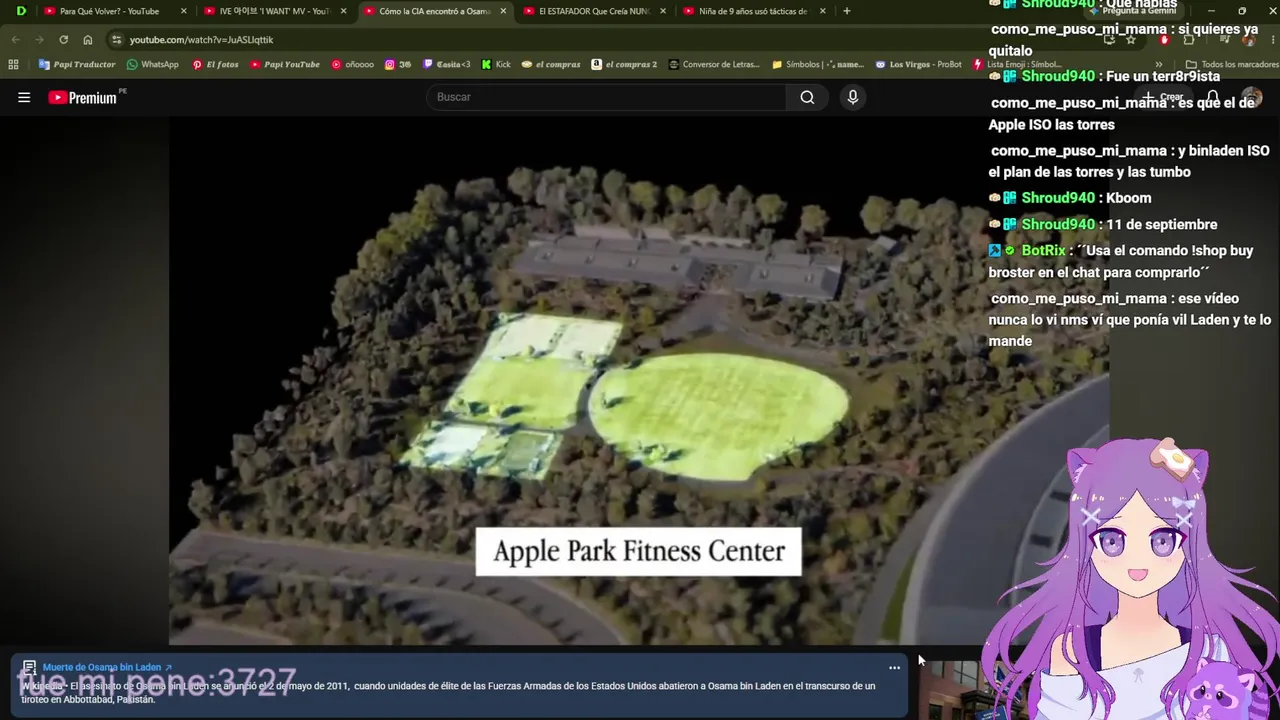Select the youtube.com address bar URL
Screen dimensions: 1280x720
201,40
